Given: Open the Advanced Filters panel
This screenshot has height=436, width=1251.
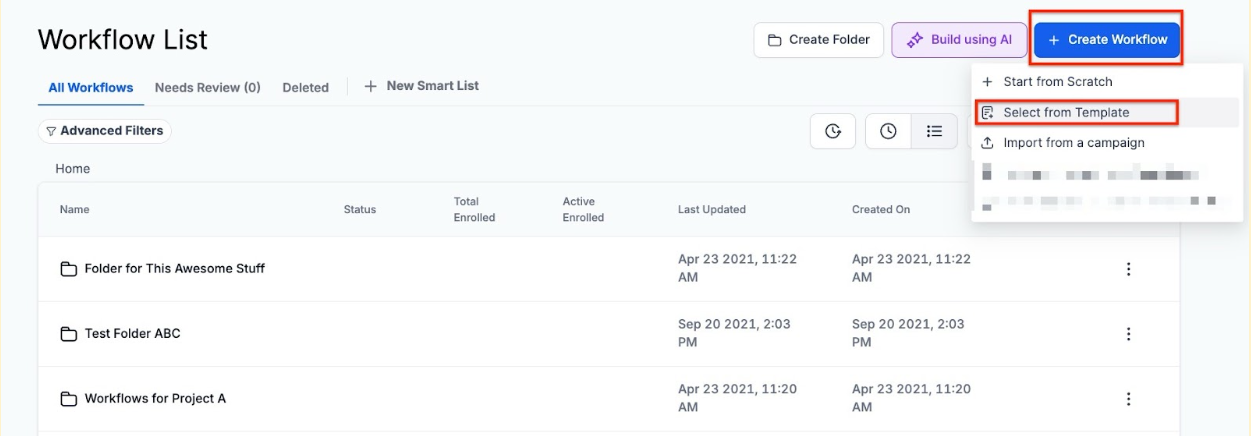Looking at the screenshot, I should (x=105, y=131).
